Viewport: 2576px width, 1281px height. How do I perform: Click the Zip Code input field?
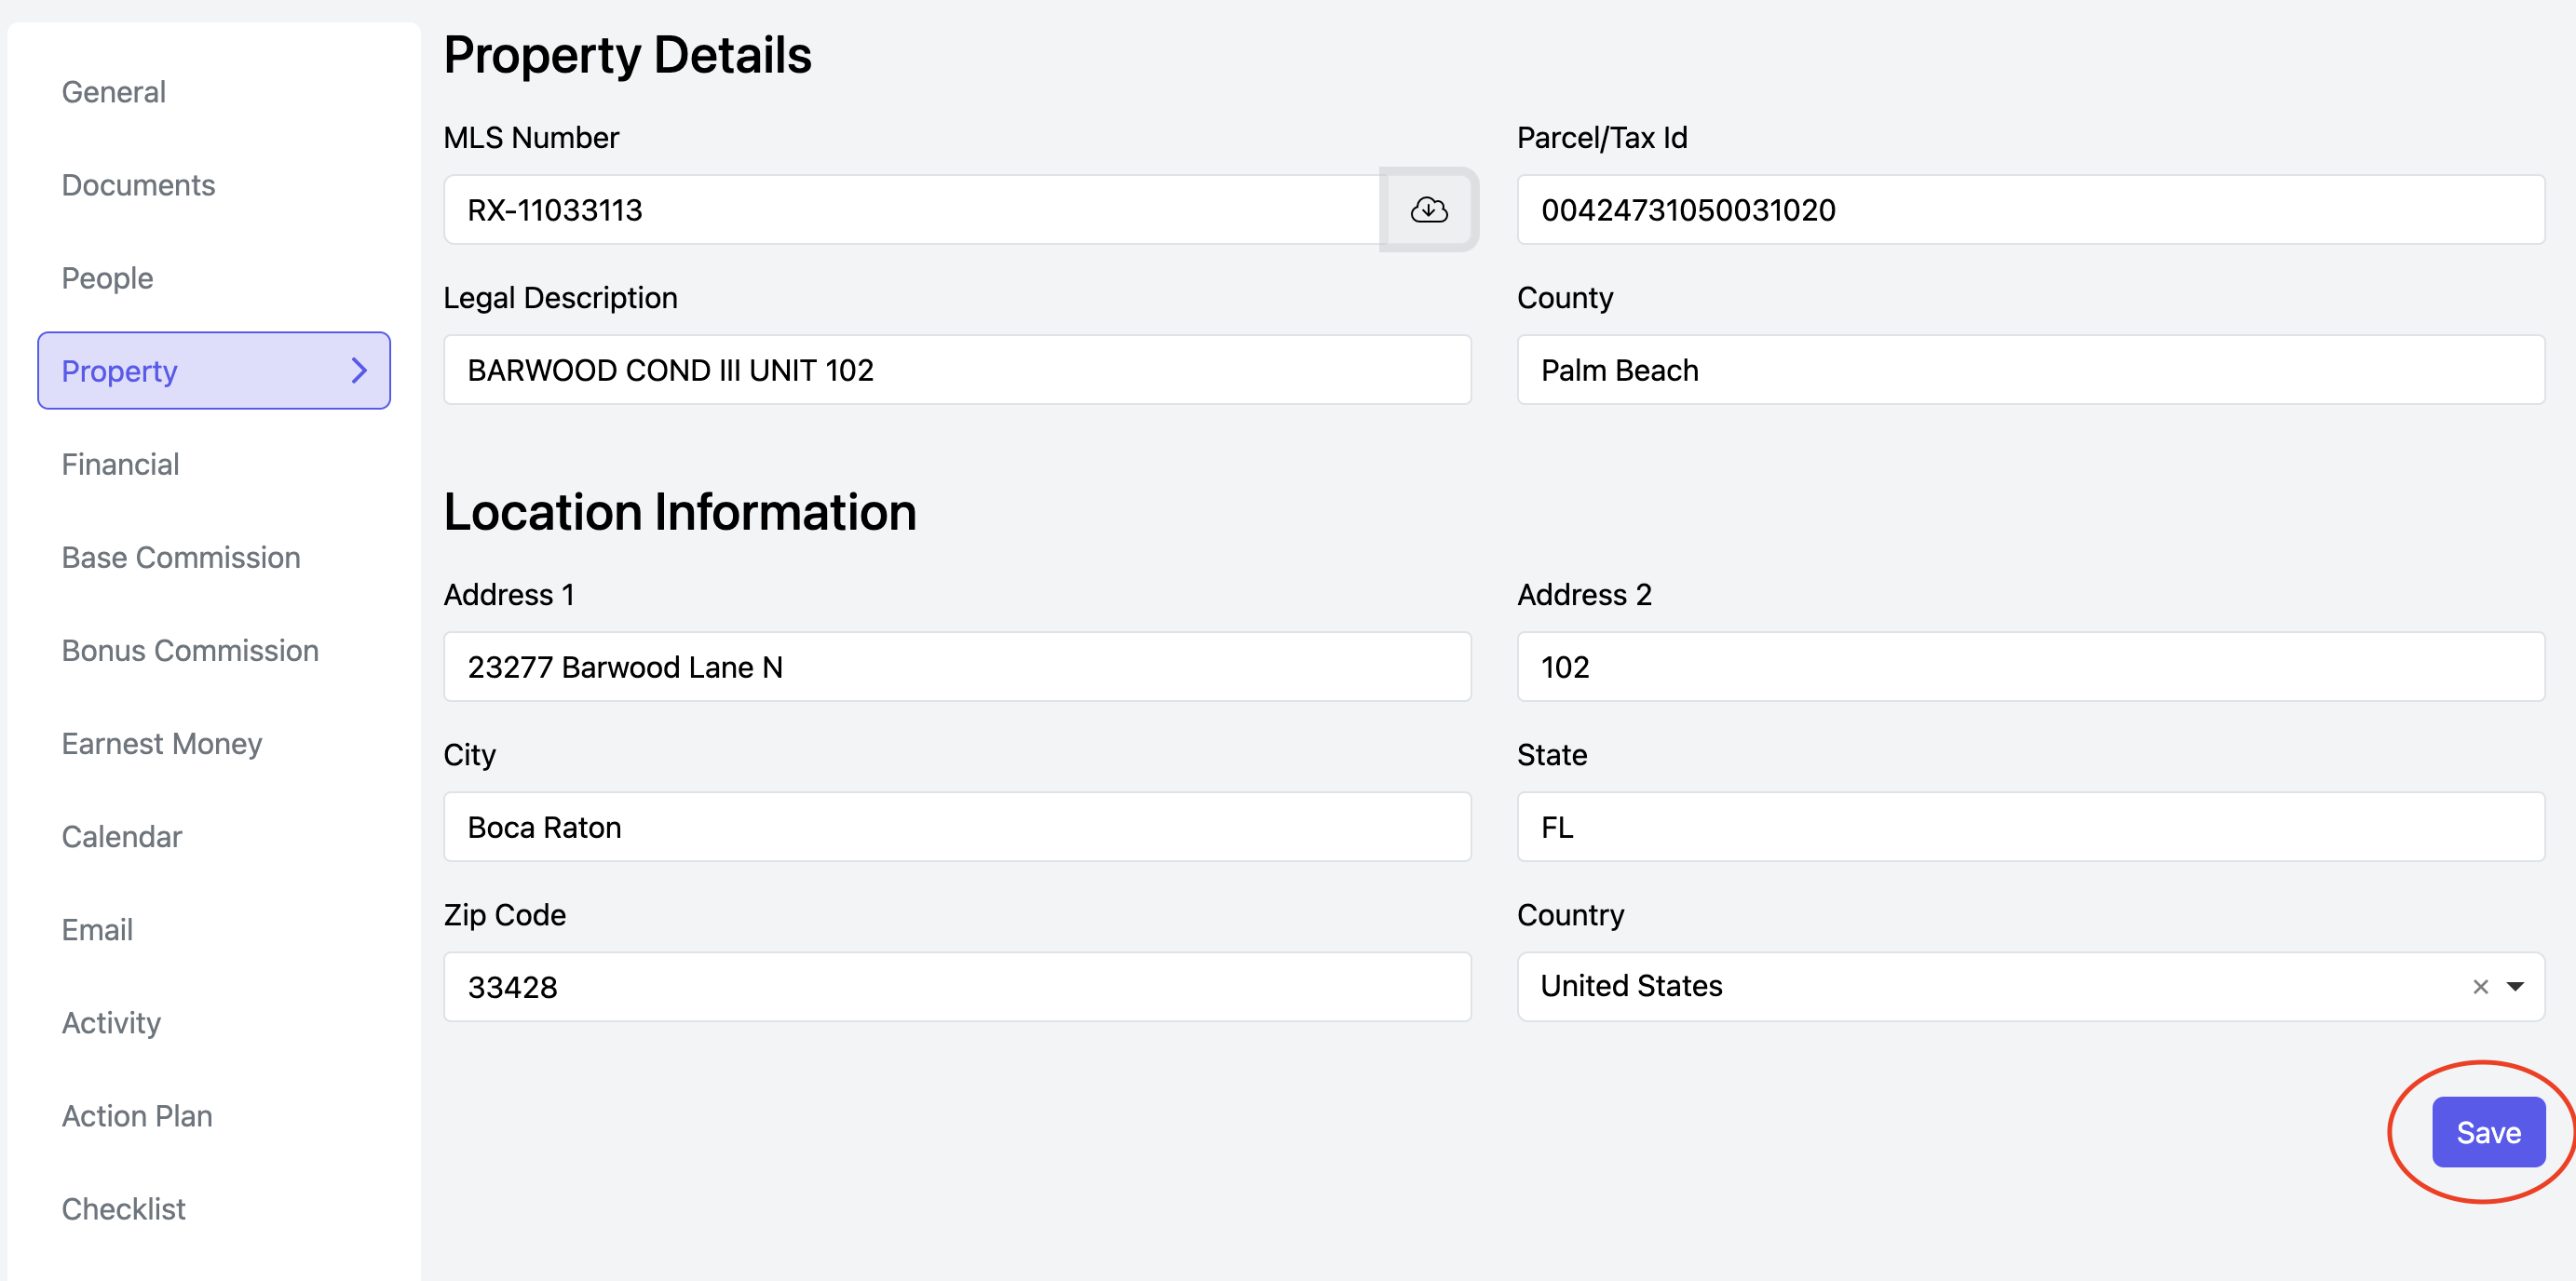956,987
